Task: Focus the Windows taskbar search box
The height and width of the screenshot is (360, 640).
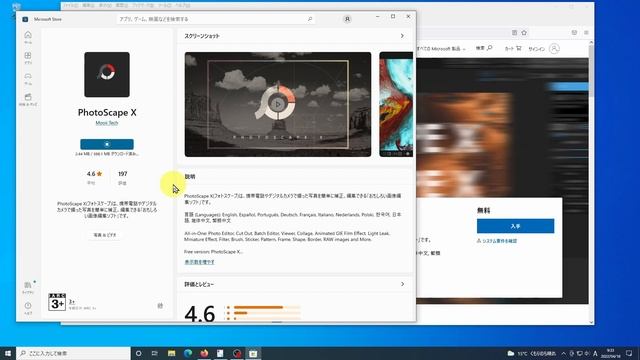Action: (x=73, y=353)
